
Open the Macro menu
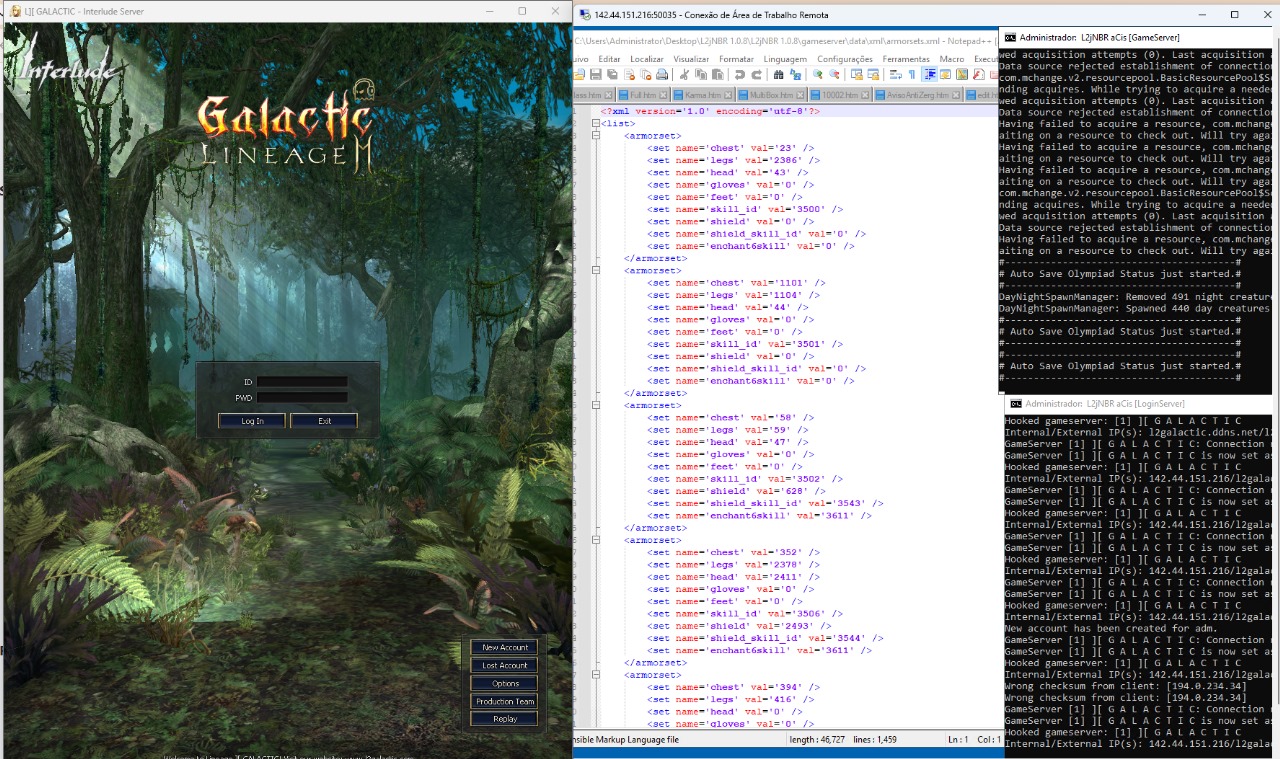click(952, 59)
